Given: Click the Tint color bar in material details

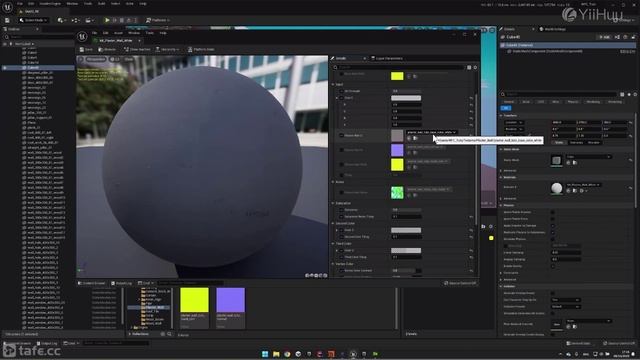Looking at the screenshot, I should 406,98.
